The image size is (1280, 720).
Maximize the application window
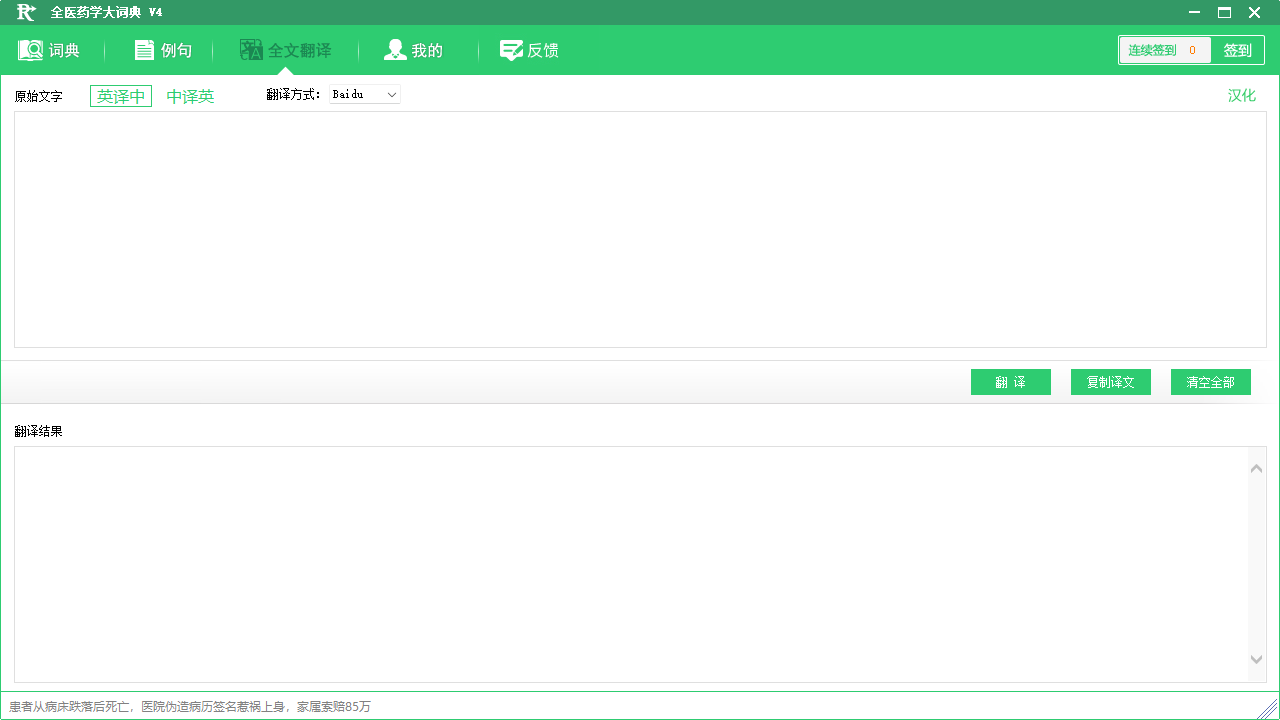(1224, 12)
